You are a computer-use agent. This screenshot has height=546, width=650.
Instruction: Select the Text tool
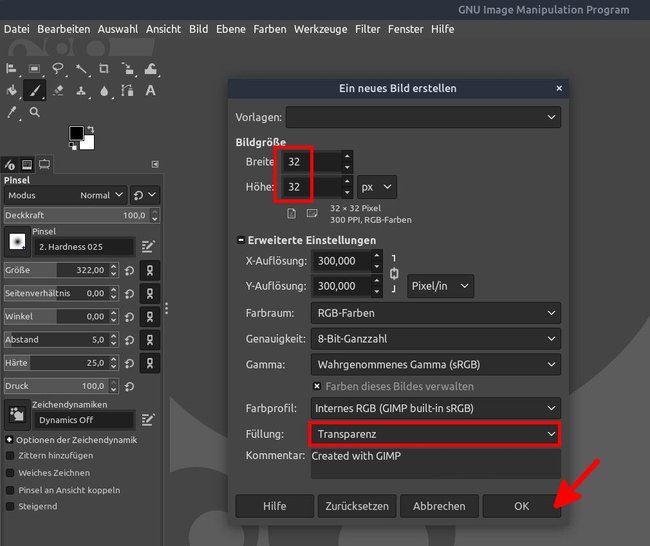(150, 90)
